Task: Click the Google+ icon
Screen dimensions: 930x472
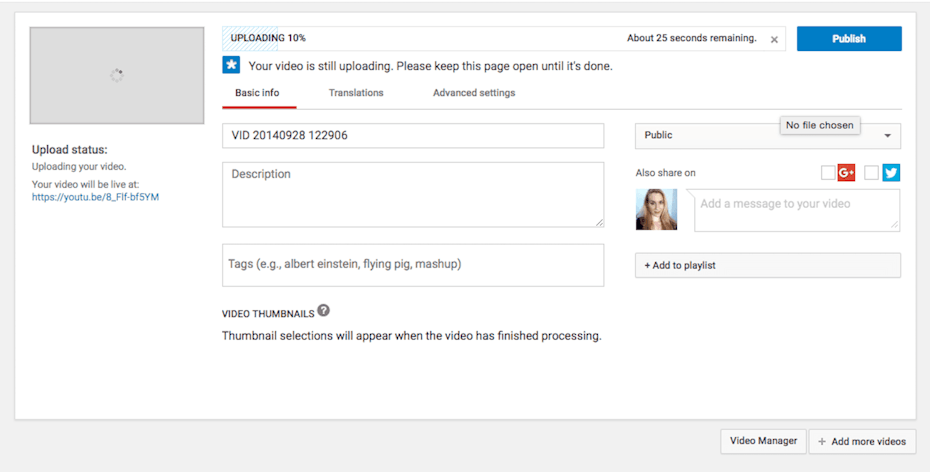Action: [846, 173]
